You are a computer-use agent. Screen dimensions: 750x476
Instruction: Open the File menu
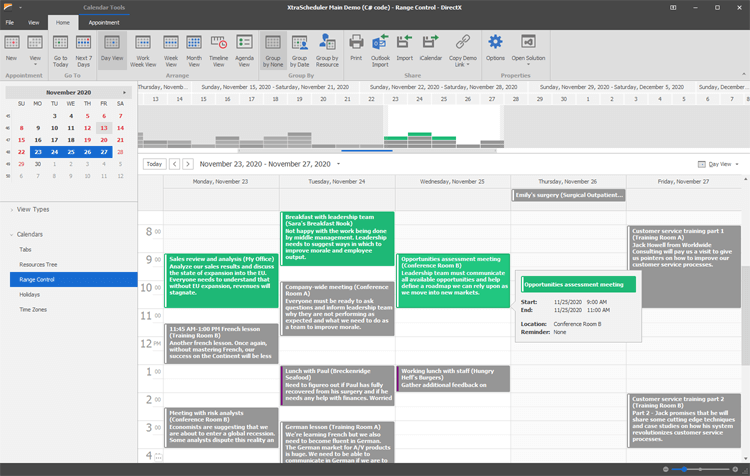pyautogui.click(x=10, y=21)
